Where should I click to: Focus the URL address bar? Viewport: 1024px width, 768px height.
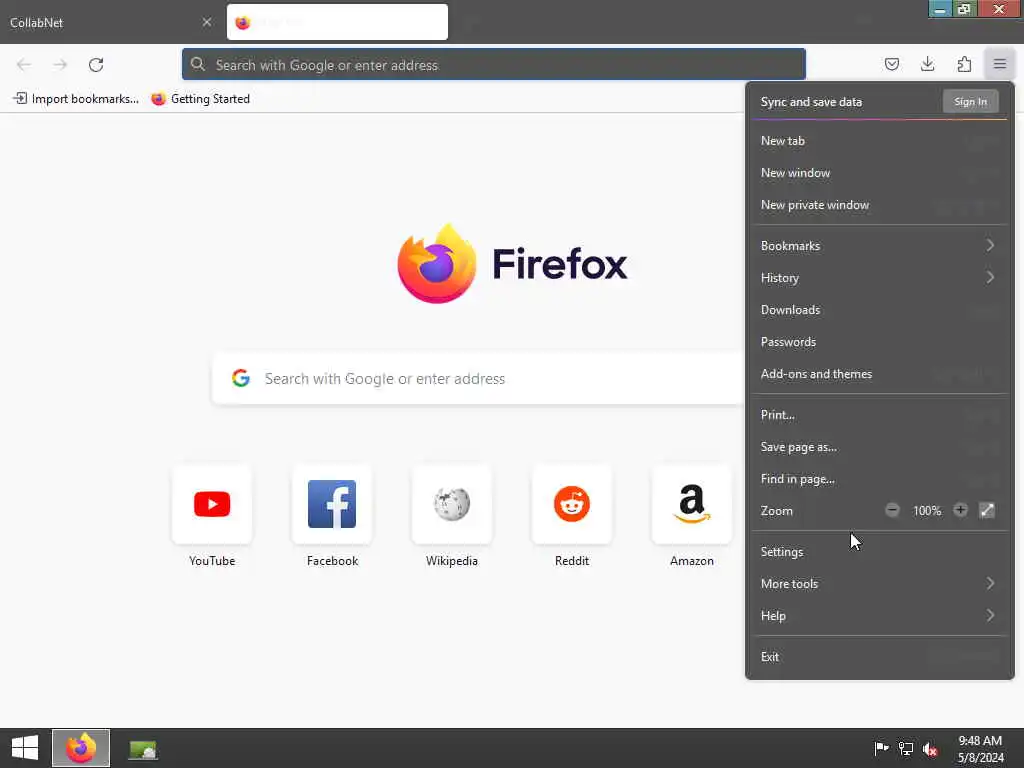(494, 65)
